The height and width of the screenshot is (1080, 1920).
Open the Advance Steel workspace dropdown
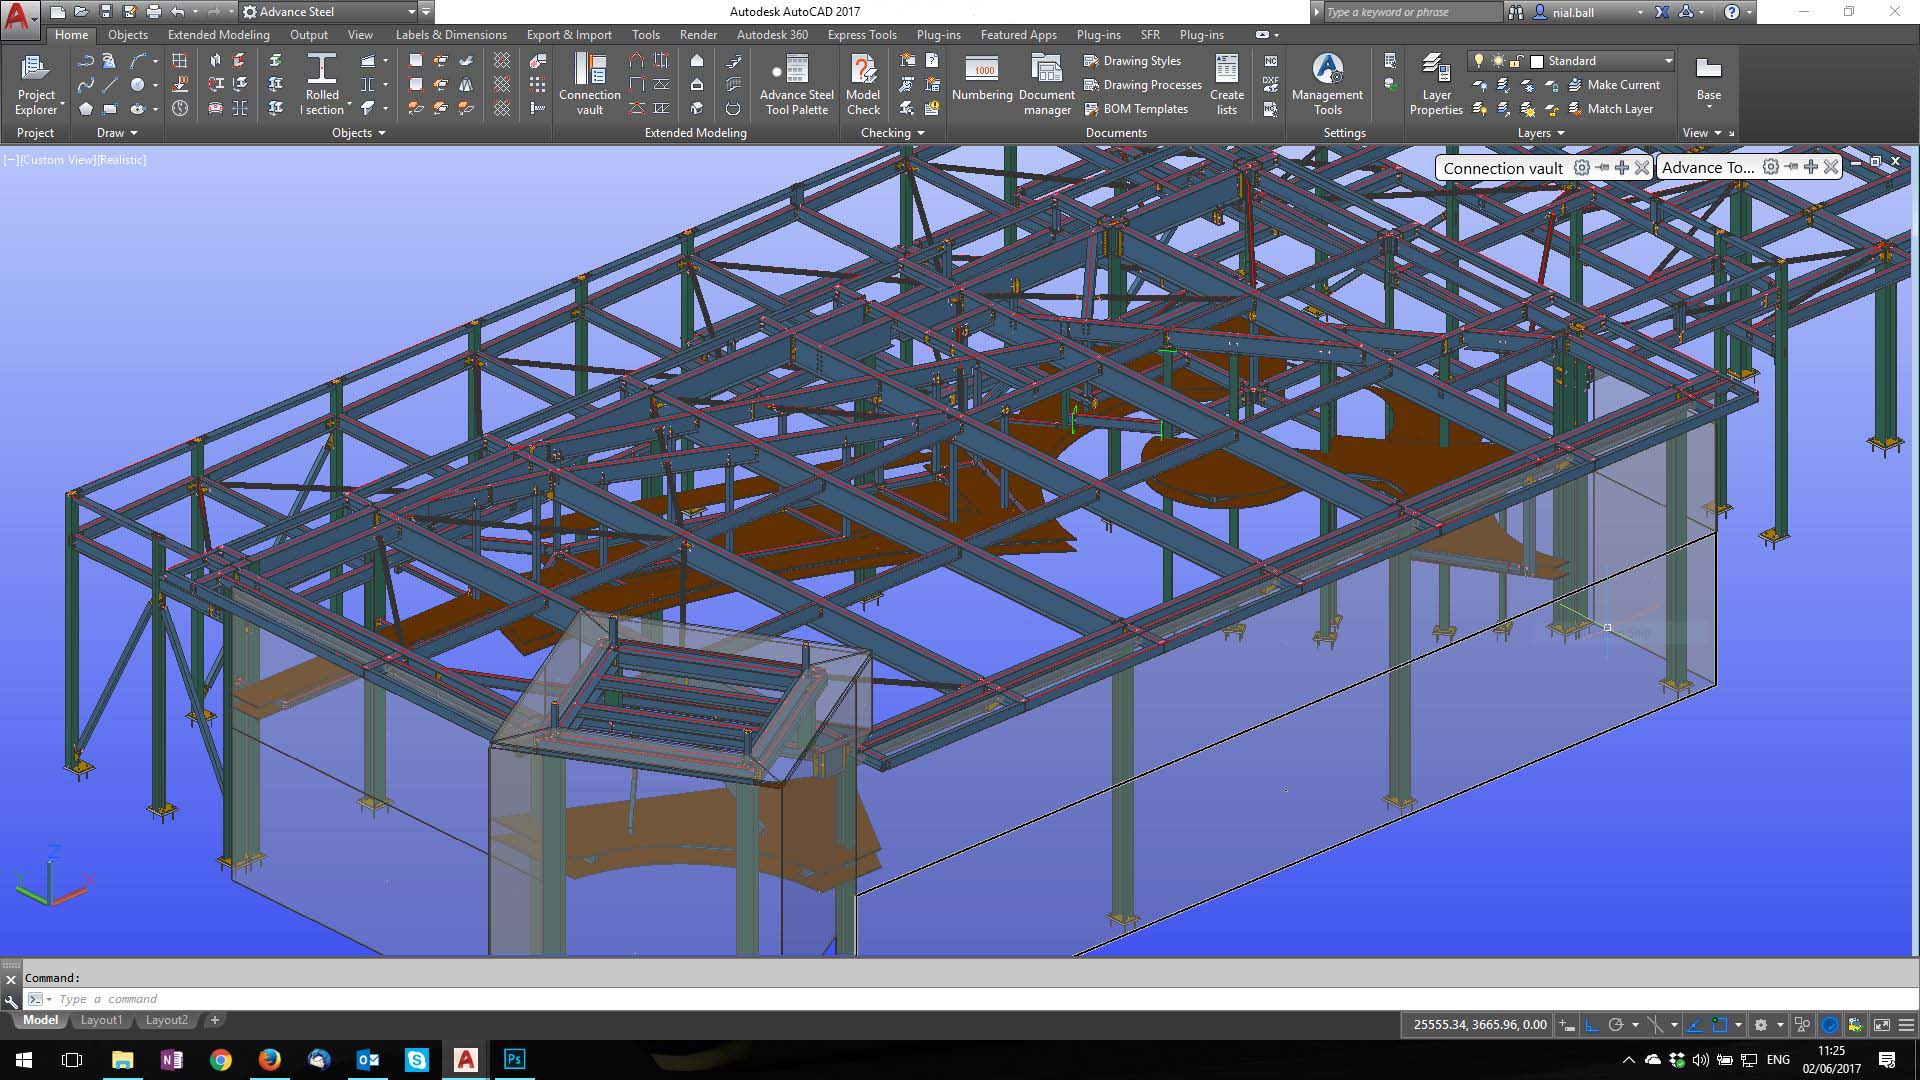pos(330,12)
